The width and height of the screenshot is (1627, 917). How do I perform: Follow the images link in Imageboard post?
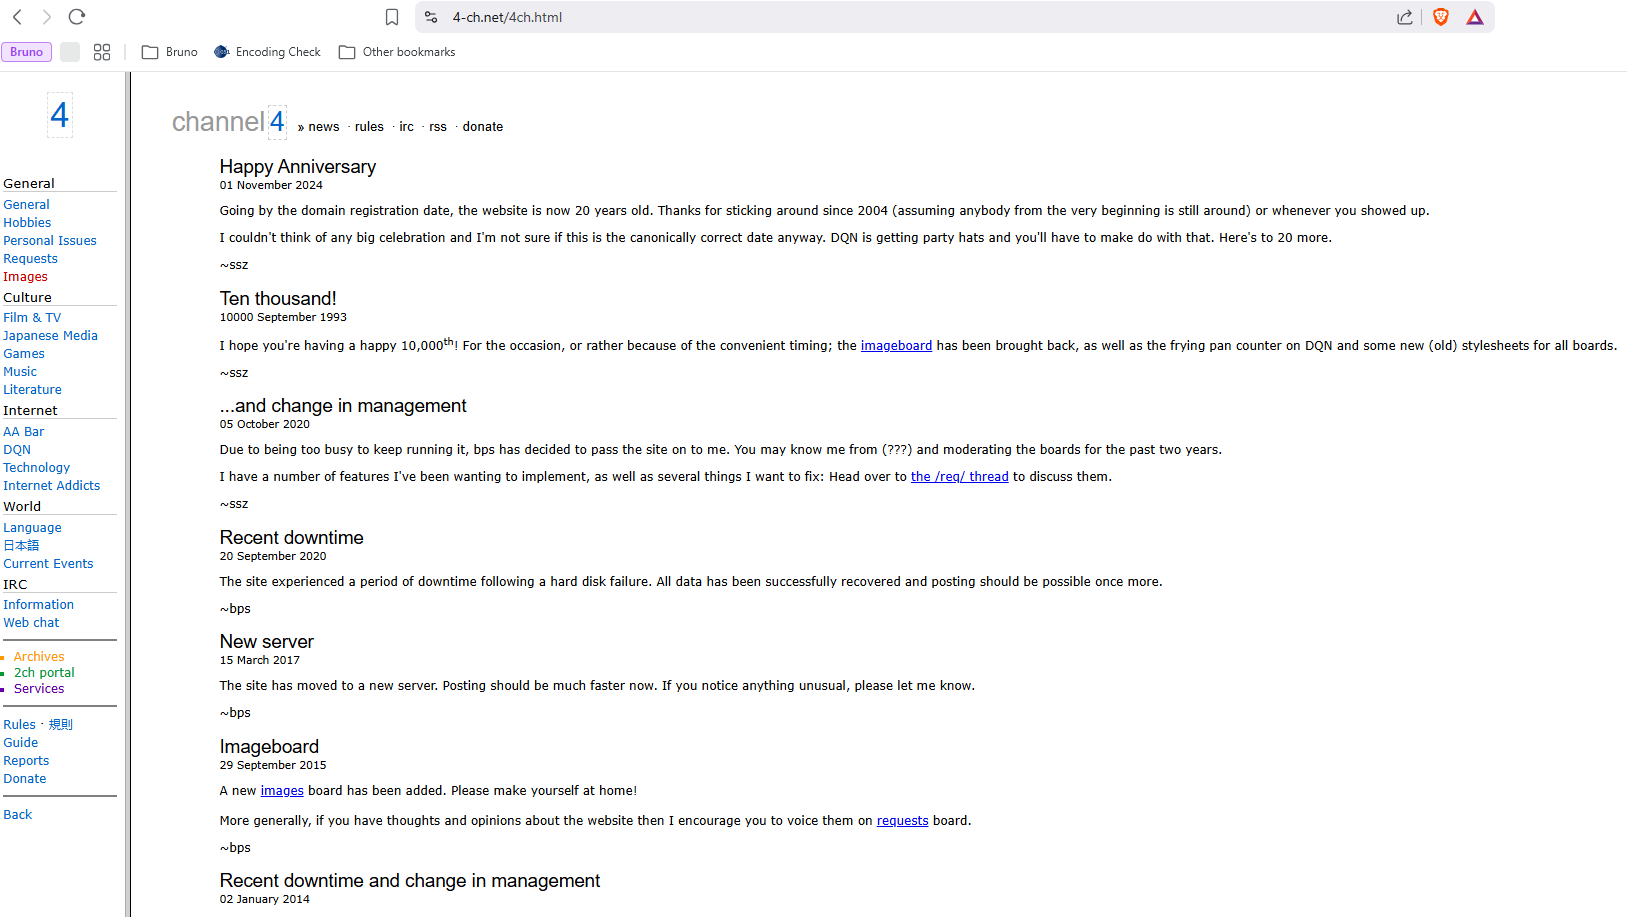click(282, 791)
